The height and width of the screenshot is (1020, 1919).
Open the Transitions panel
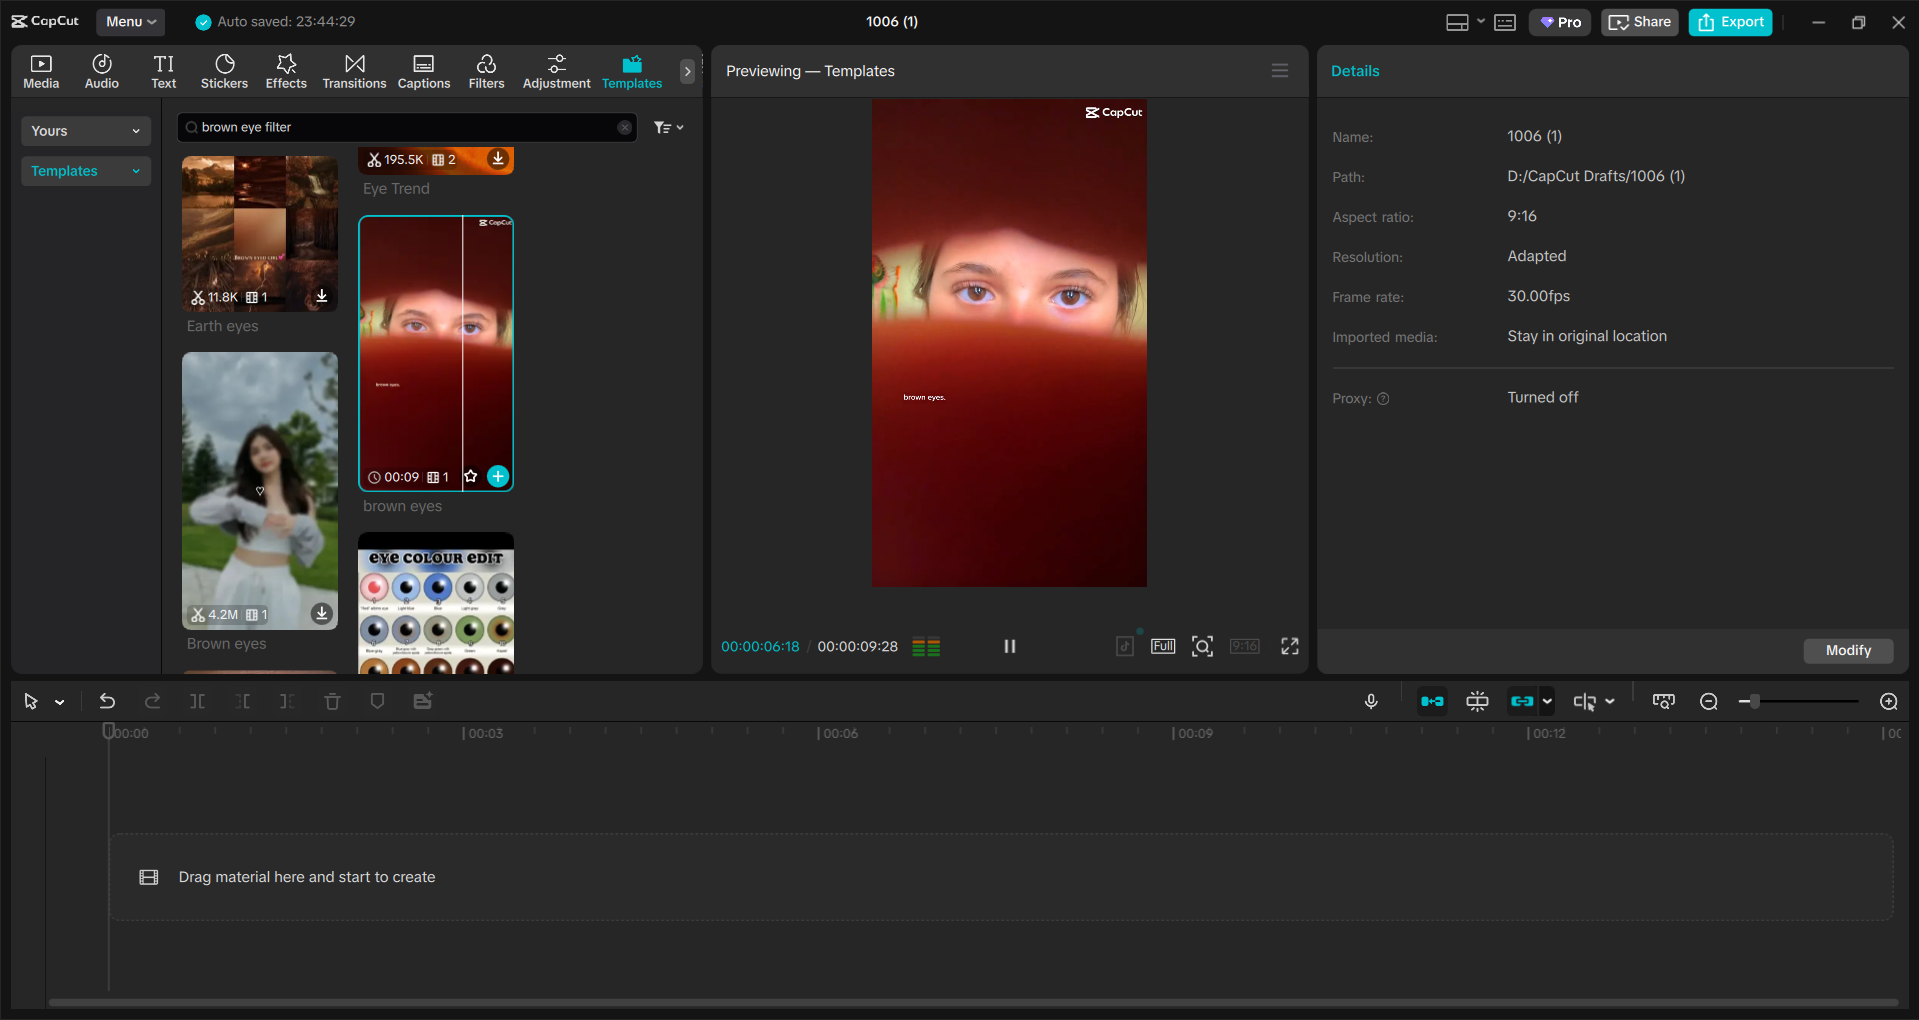point(354,70)
